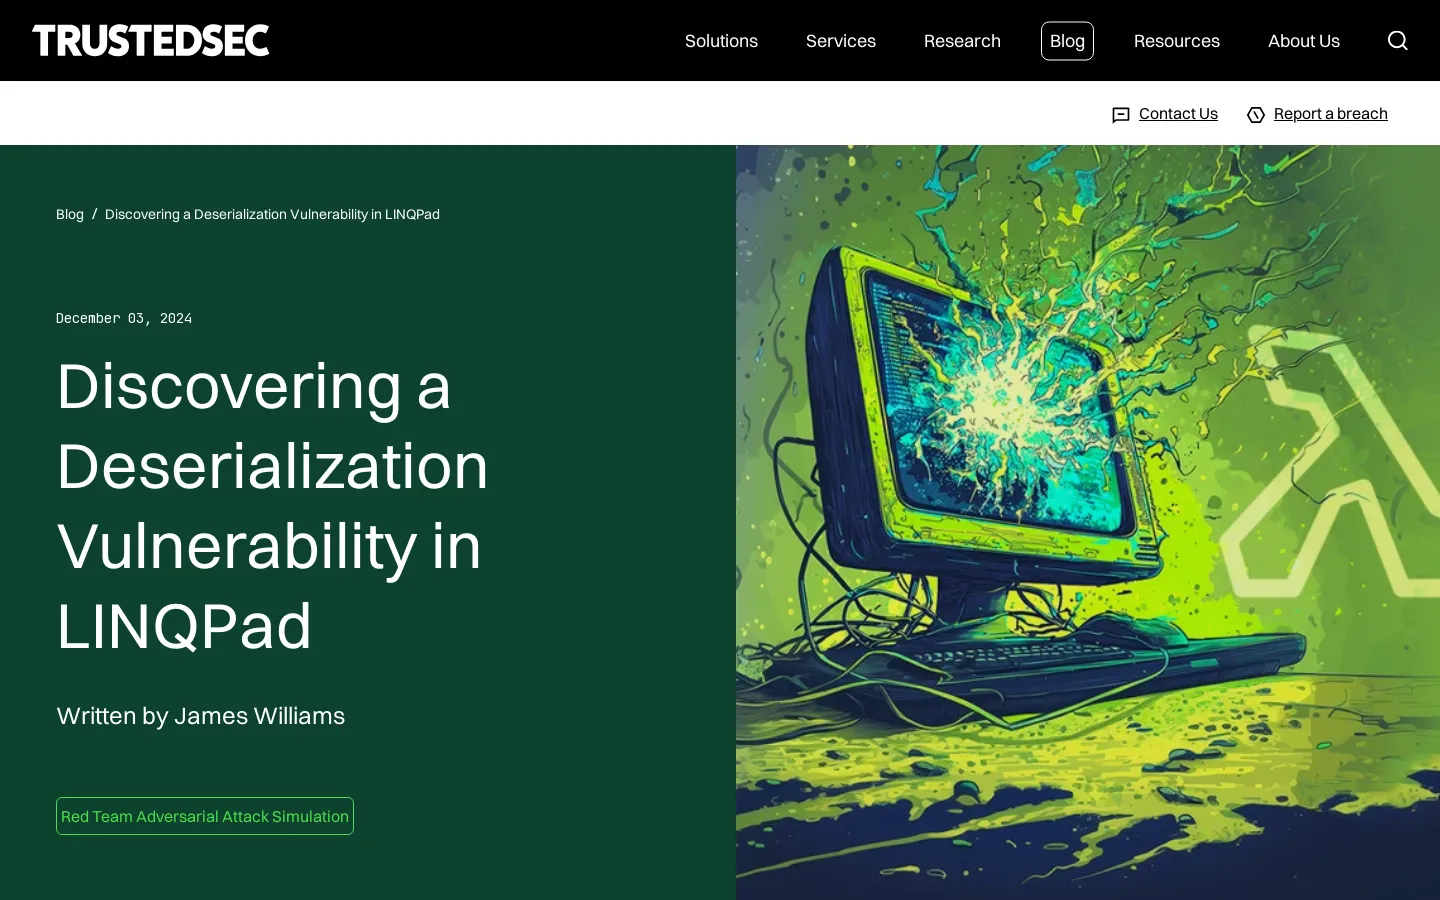Expand the Research navigation item

962,41
